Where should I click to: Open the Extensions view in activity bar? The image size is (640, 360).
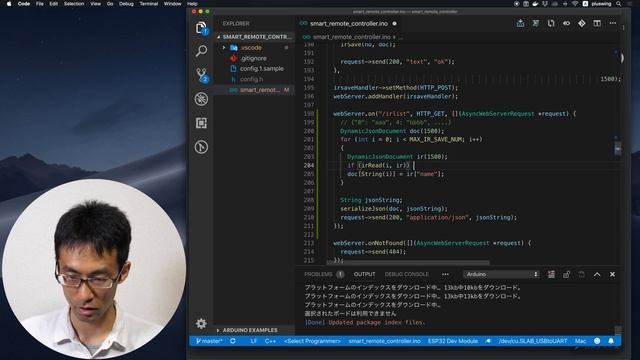pyautogui.click(x=201, y=123)
